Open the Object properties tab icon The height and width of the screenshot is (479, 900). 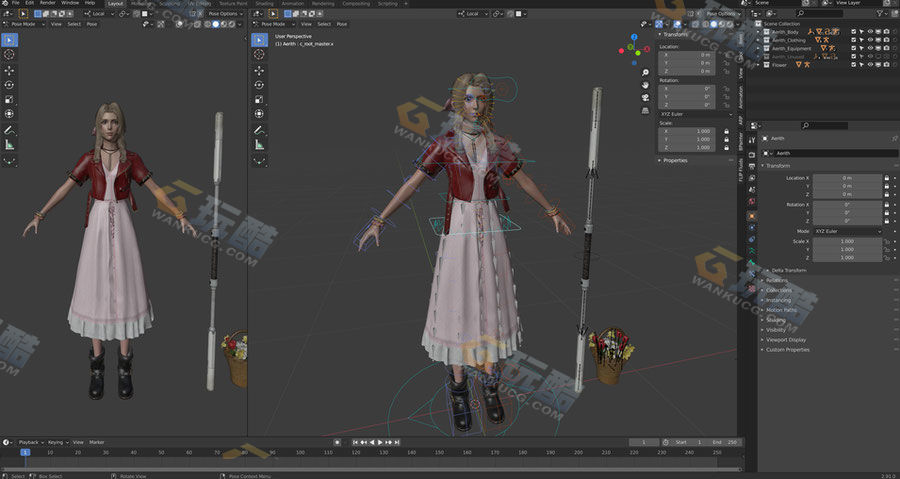(752, 216)
